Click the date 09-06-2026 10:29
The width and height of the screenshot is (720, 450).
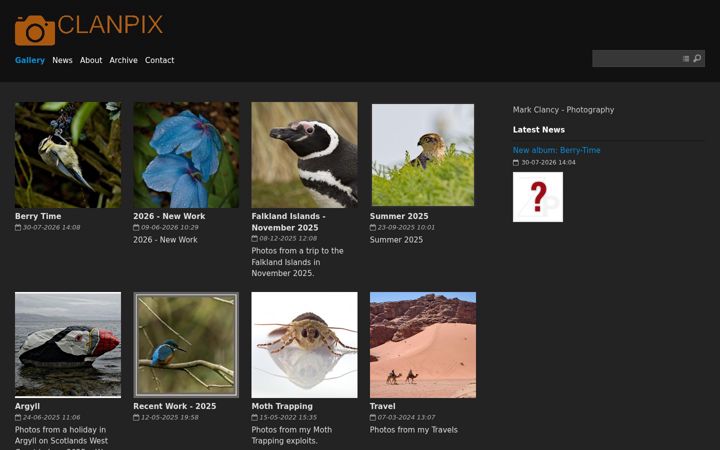tap(169, 227)
